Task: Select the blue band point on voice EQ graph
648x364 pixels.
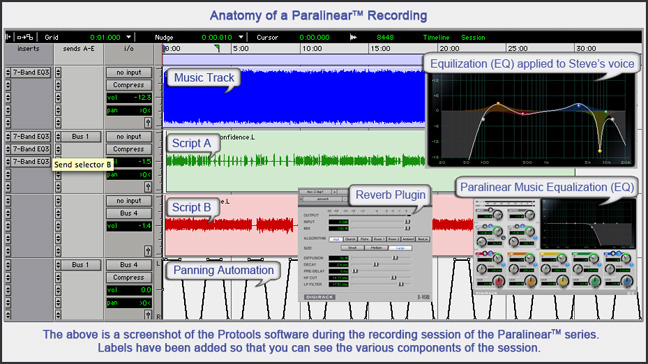Action: point(579,105)
